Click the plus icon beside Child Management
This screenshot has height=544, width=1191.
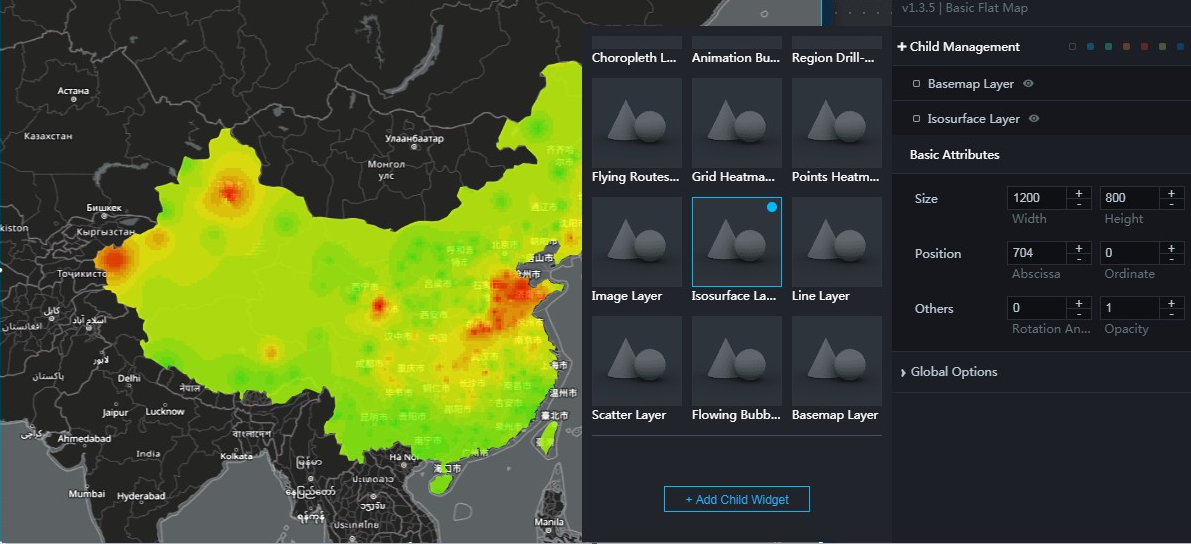[902, 47]
